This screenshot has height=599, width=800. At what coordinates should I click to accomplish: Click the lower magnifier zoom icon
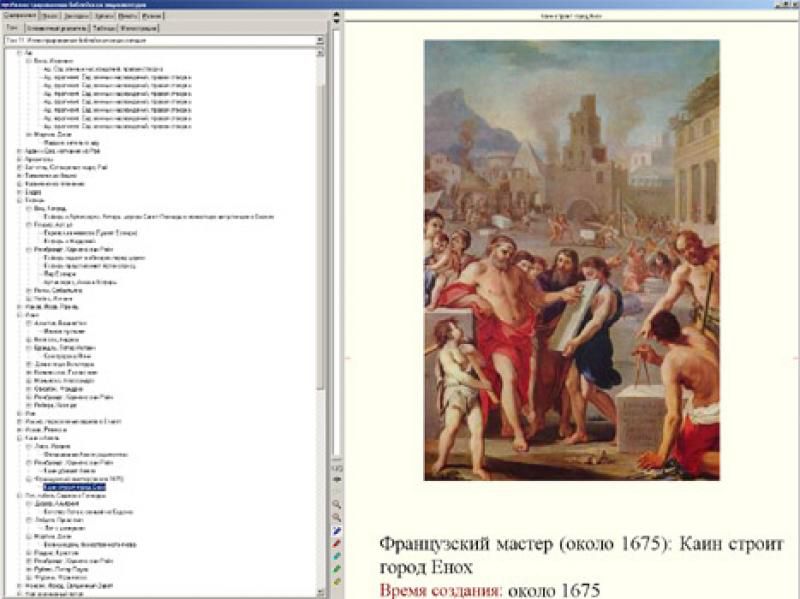(x=337, y=516)
